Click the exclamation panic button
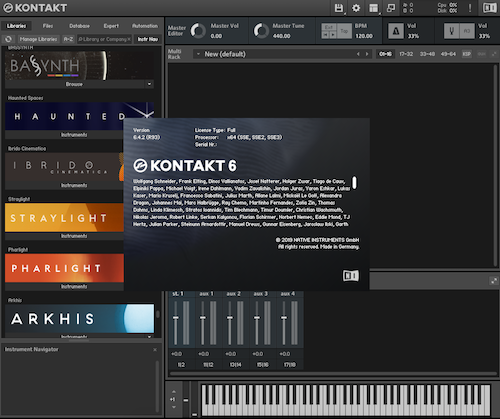 coord(470,8)
